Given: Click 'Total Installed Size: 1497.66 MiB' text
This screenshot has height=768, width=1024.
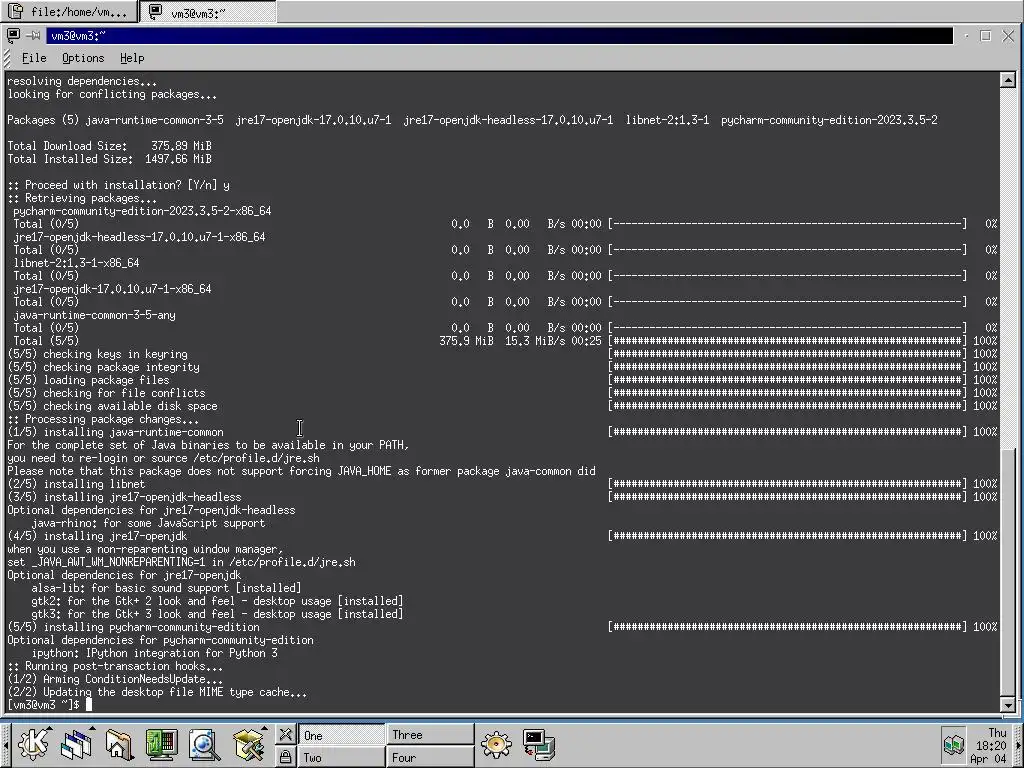Looking at the screenshot, I should pyautogui.click(x=109, y=159).
